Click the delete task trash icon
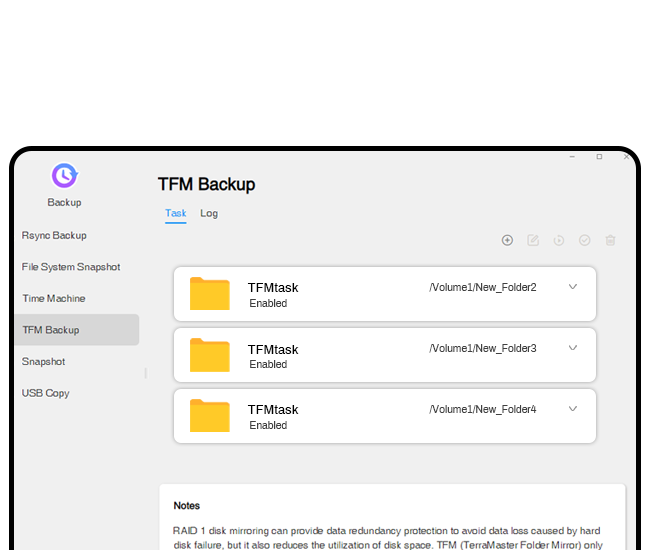This screenshot has height=550, width=648. 611,240
